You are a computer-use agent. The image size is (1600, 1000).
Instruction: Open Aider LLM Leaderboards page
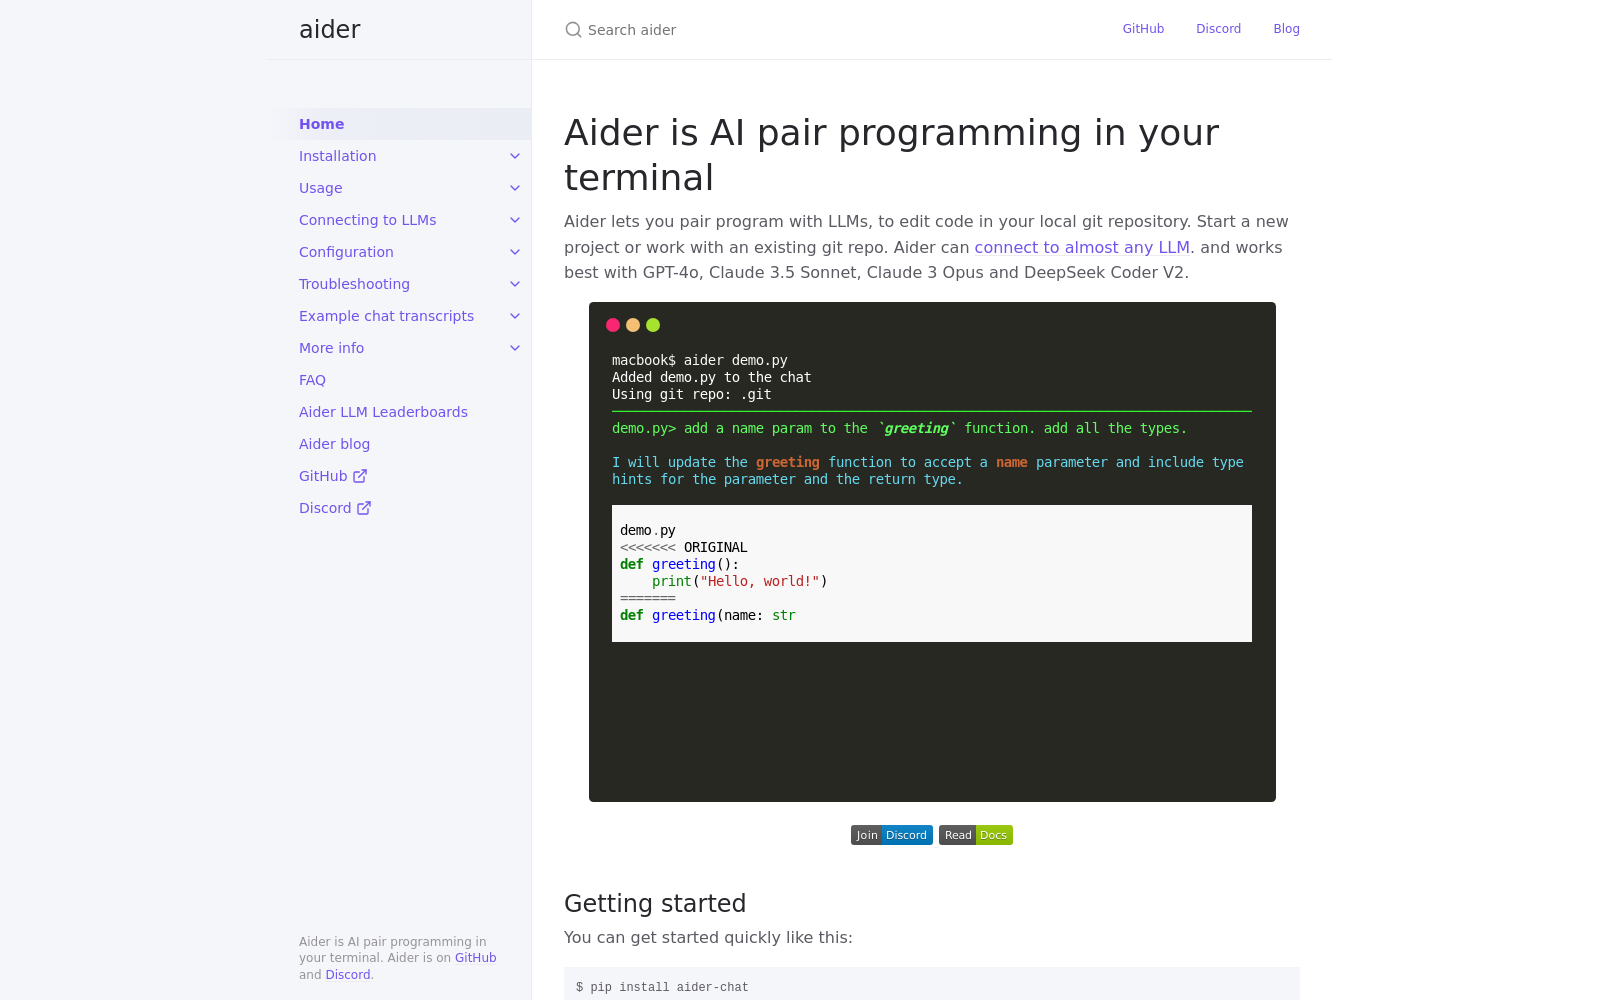click(x=383, y=412)
